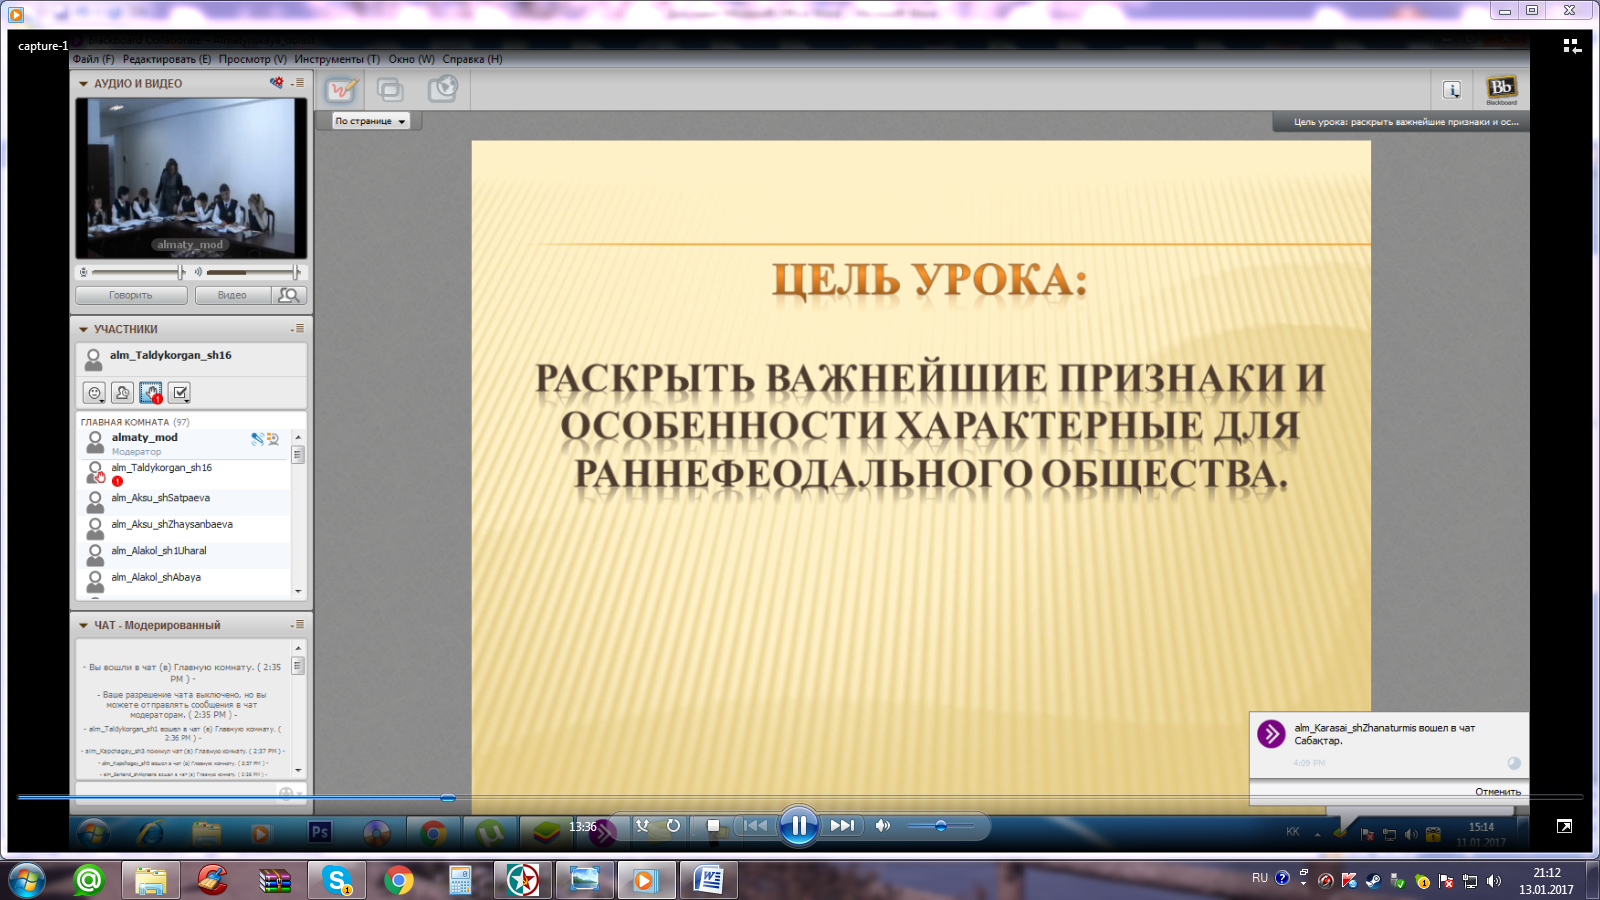Image resolution: width=1600 pixels, height=900 pixels.
Task: Click the Blackboard logo button
Action: (x=1501, y=90)
